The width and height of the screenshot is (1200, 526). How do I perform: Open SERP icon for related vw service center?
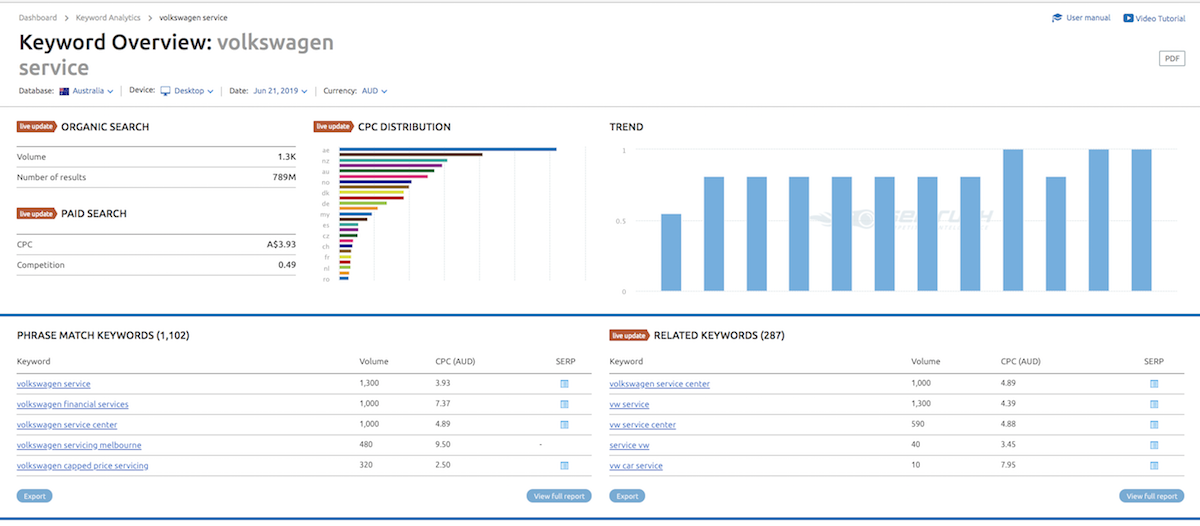tap(1154, 425)
